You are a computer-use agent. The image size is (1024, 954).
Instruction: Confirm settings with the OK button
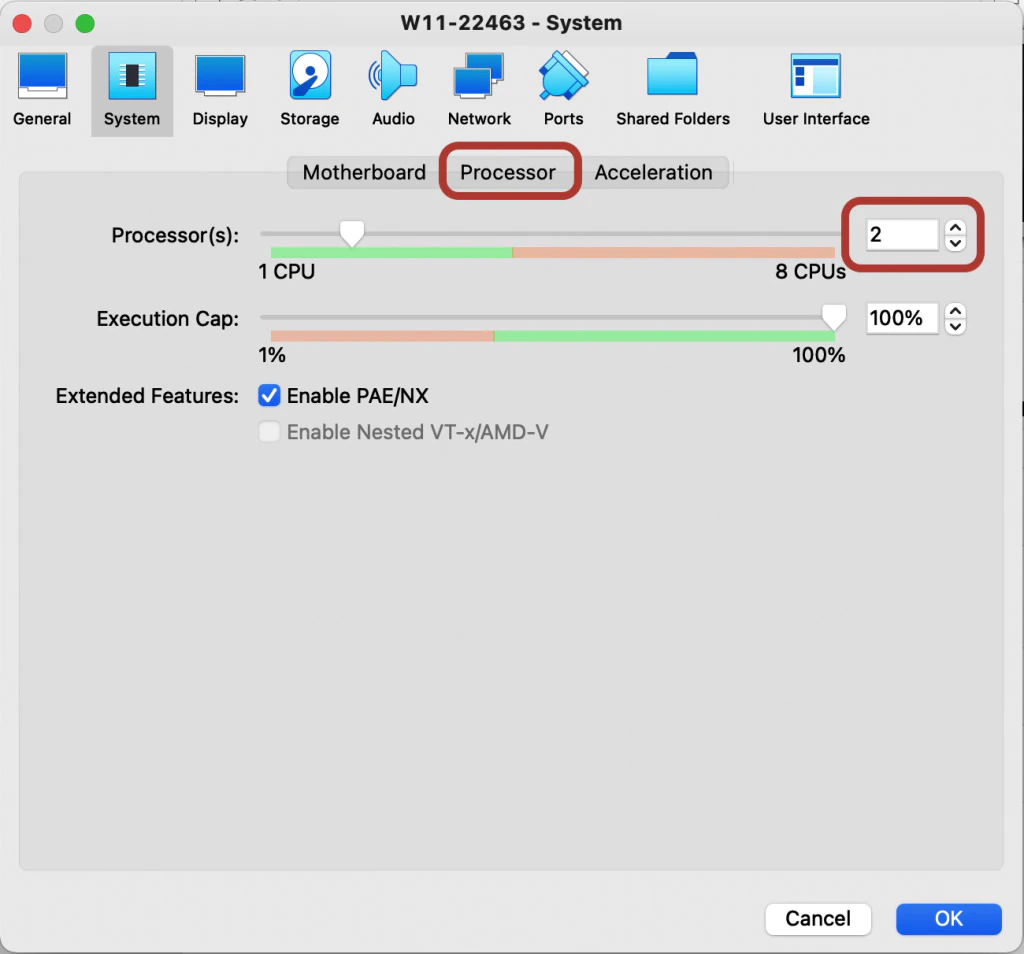(949, 919)
